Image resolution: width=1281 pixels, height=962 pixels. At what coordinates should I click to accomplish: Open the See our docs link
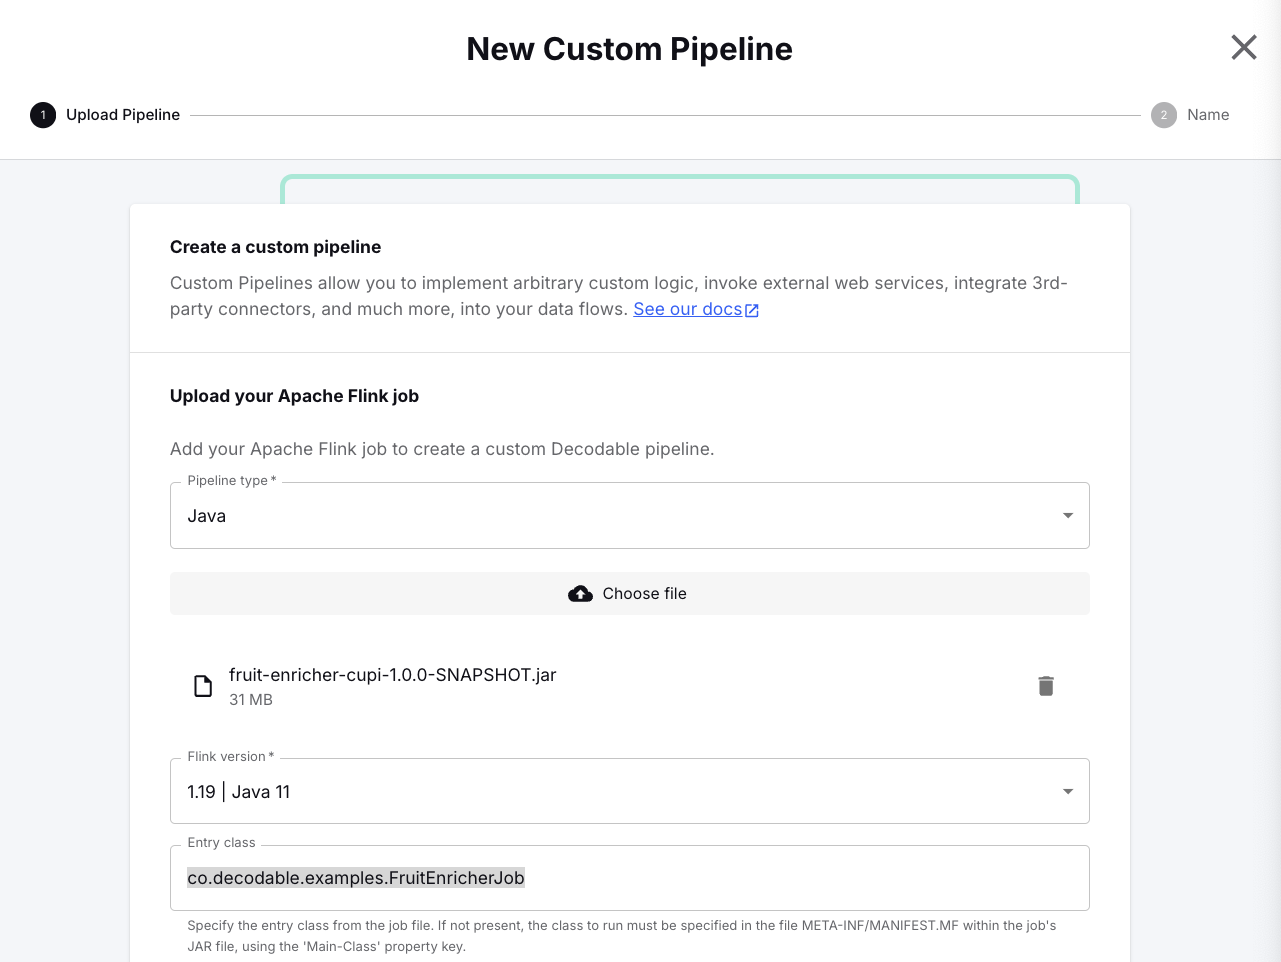point(688,309)
